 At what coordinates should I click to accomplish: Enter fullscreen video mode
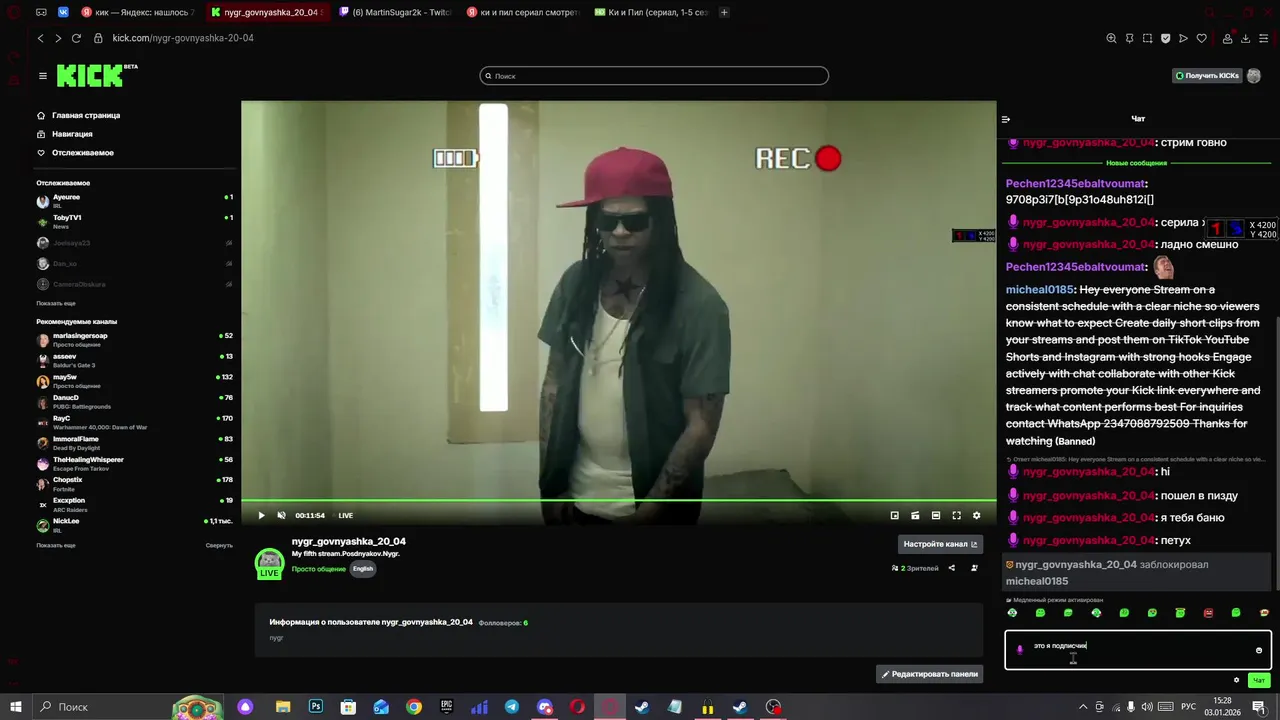pyautogui.click(x=956, y=515)
